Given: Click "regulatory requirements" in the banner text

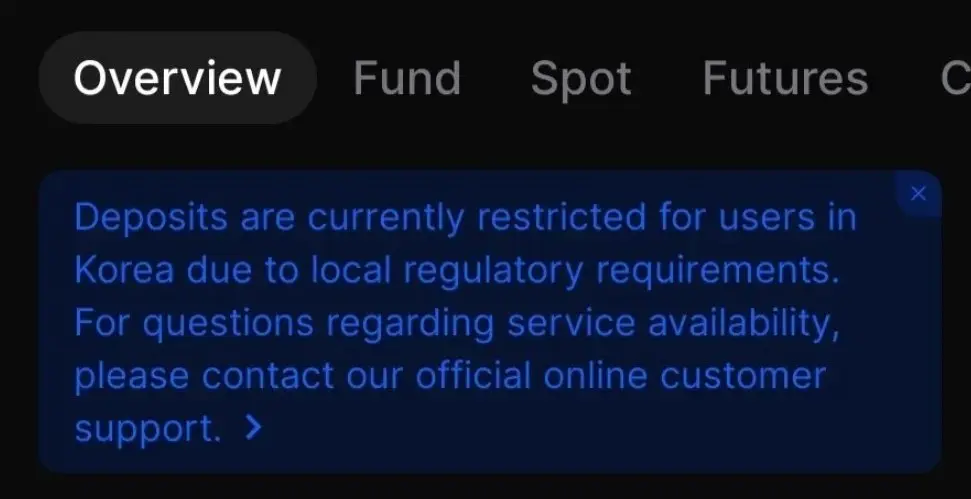Looking at the screenshot, I should point(621,271).
